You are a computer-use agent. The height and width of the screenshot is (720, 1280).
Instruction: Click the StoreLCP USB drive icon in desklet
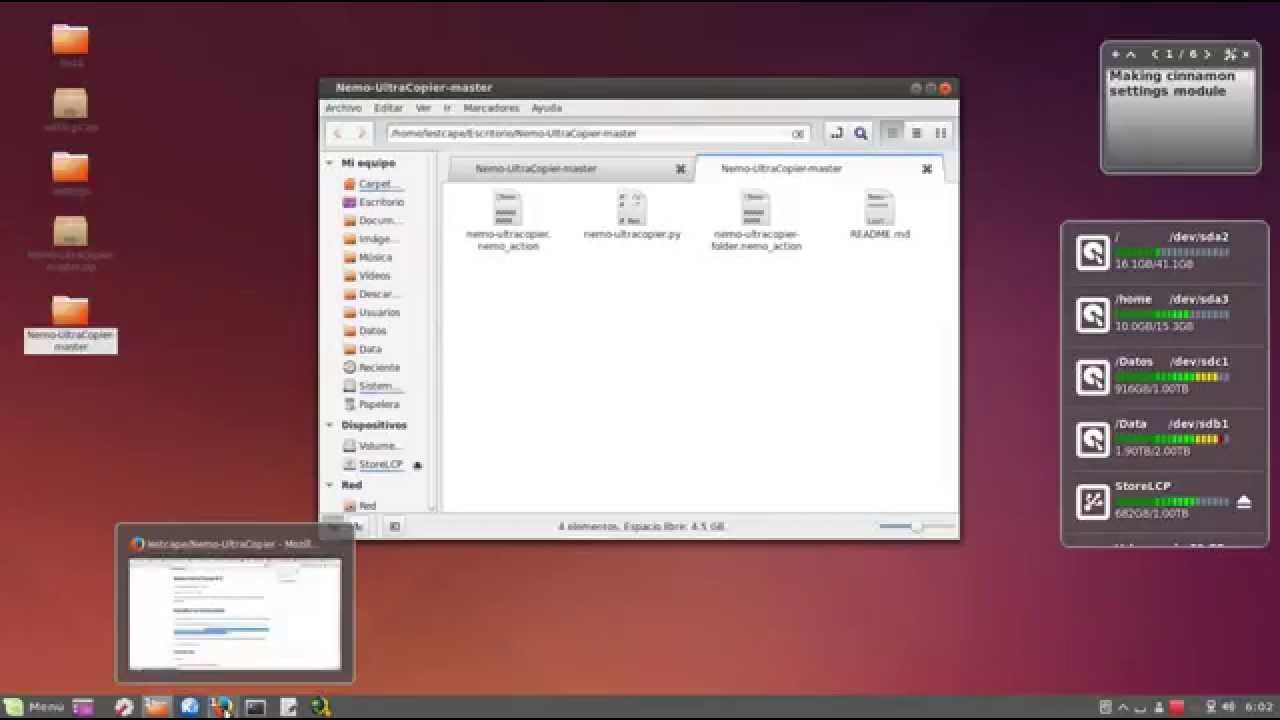[1093, 501]
